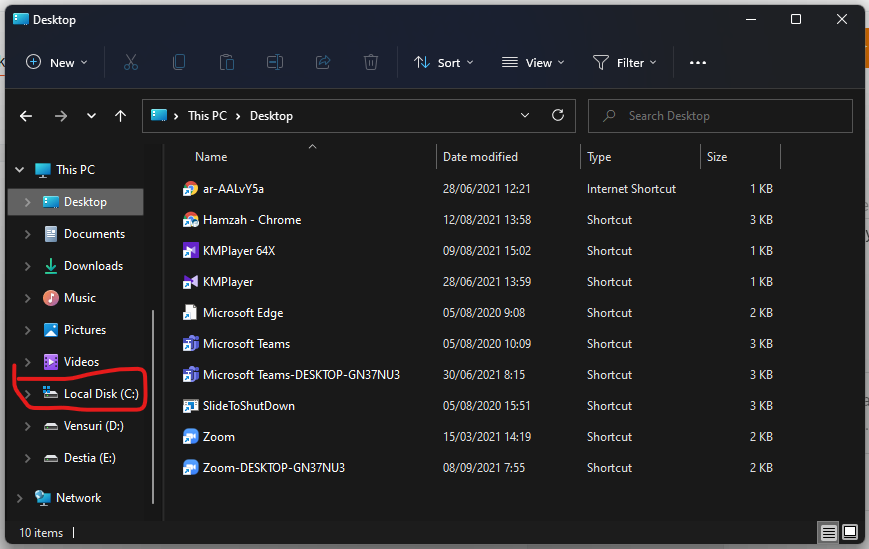Open the Sort dropdown menu

[x=444, y=63]
